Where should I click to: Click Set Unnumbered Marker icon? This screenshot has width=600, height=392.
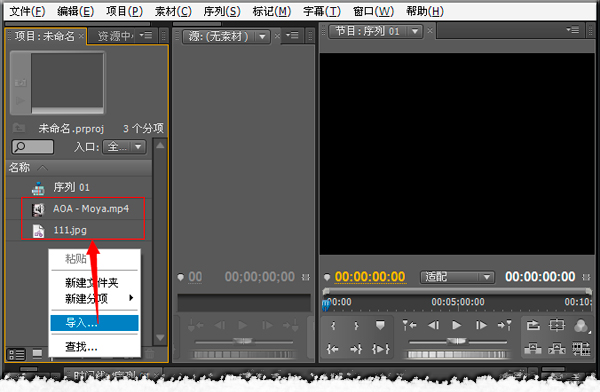(x=380, y=325)
